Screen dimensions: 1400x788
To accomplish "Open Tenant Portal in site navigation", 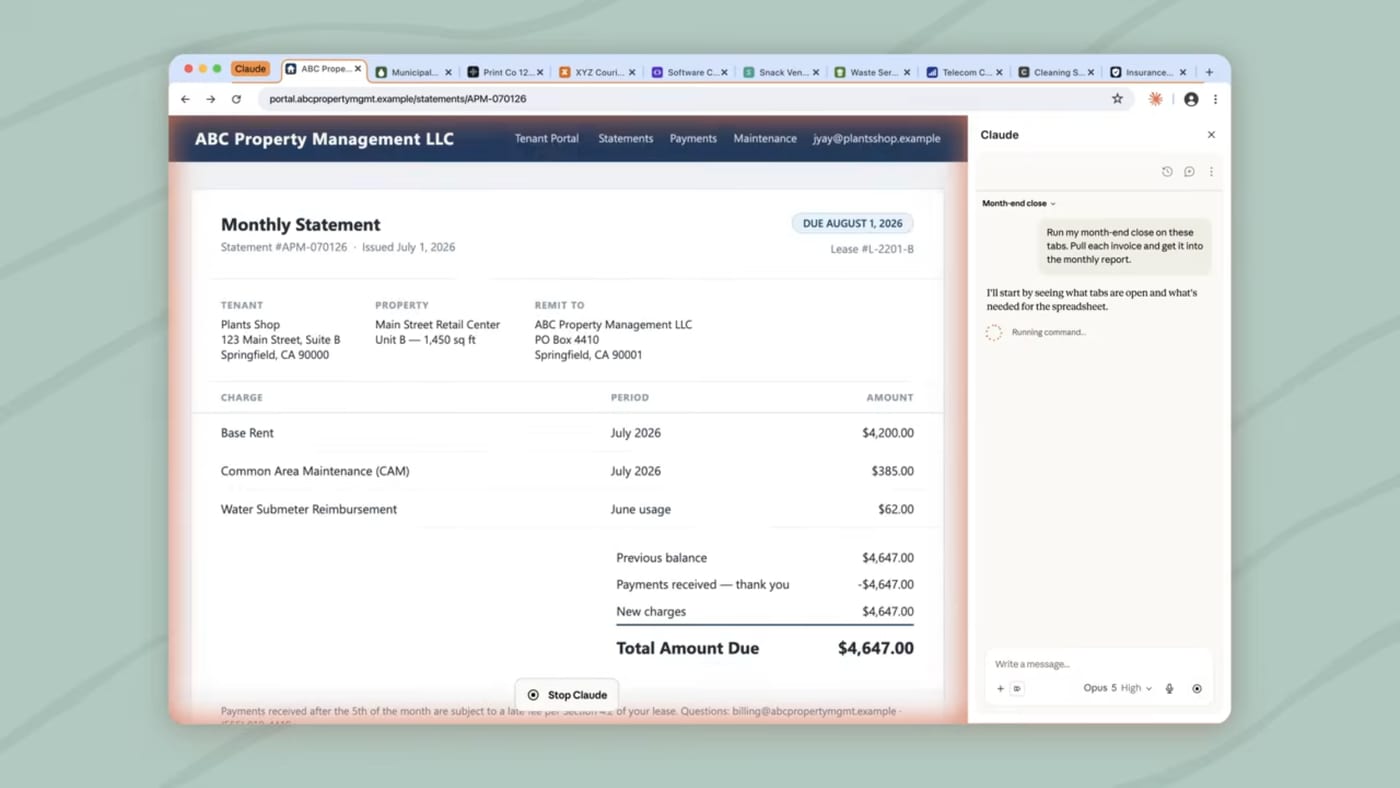I will pos(546,139).
